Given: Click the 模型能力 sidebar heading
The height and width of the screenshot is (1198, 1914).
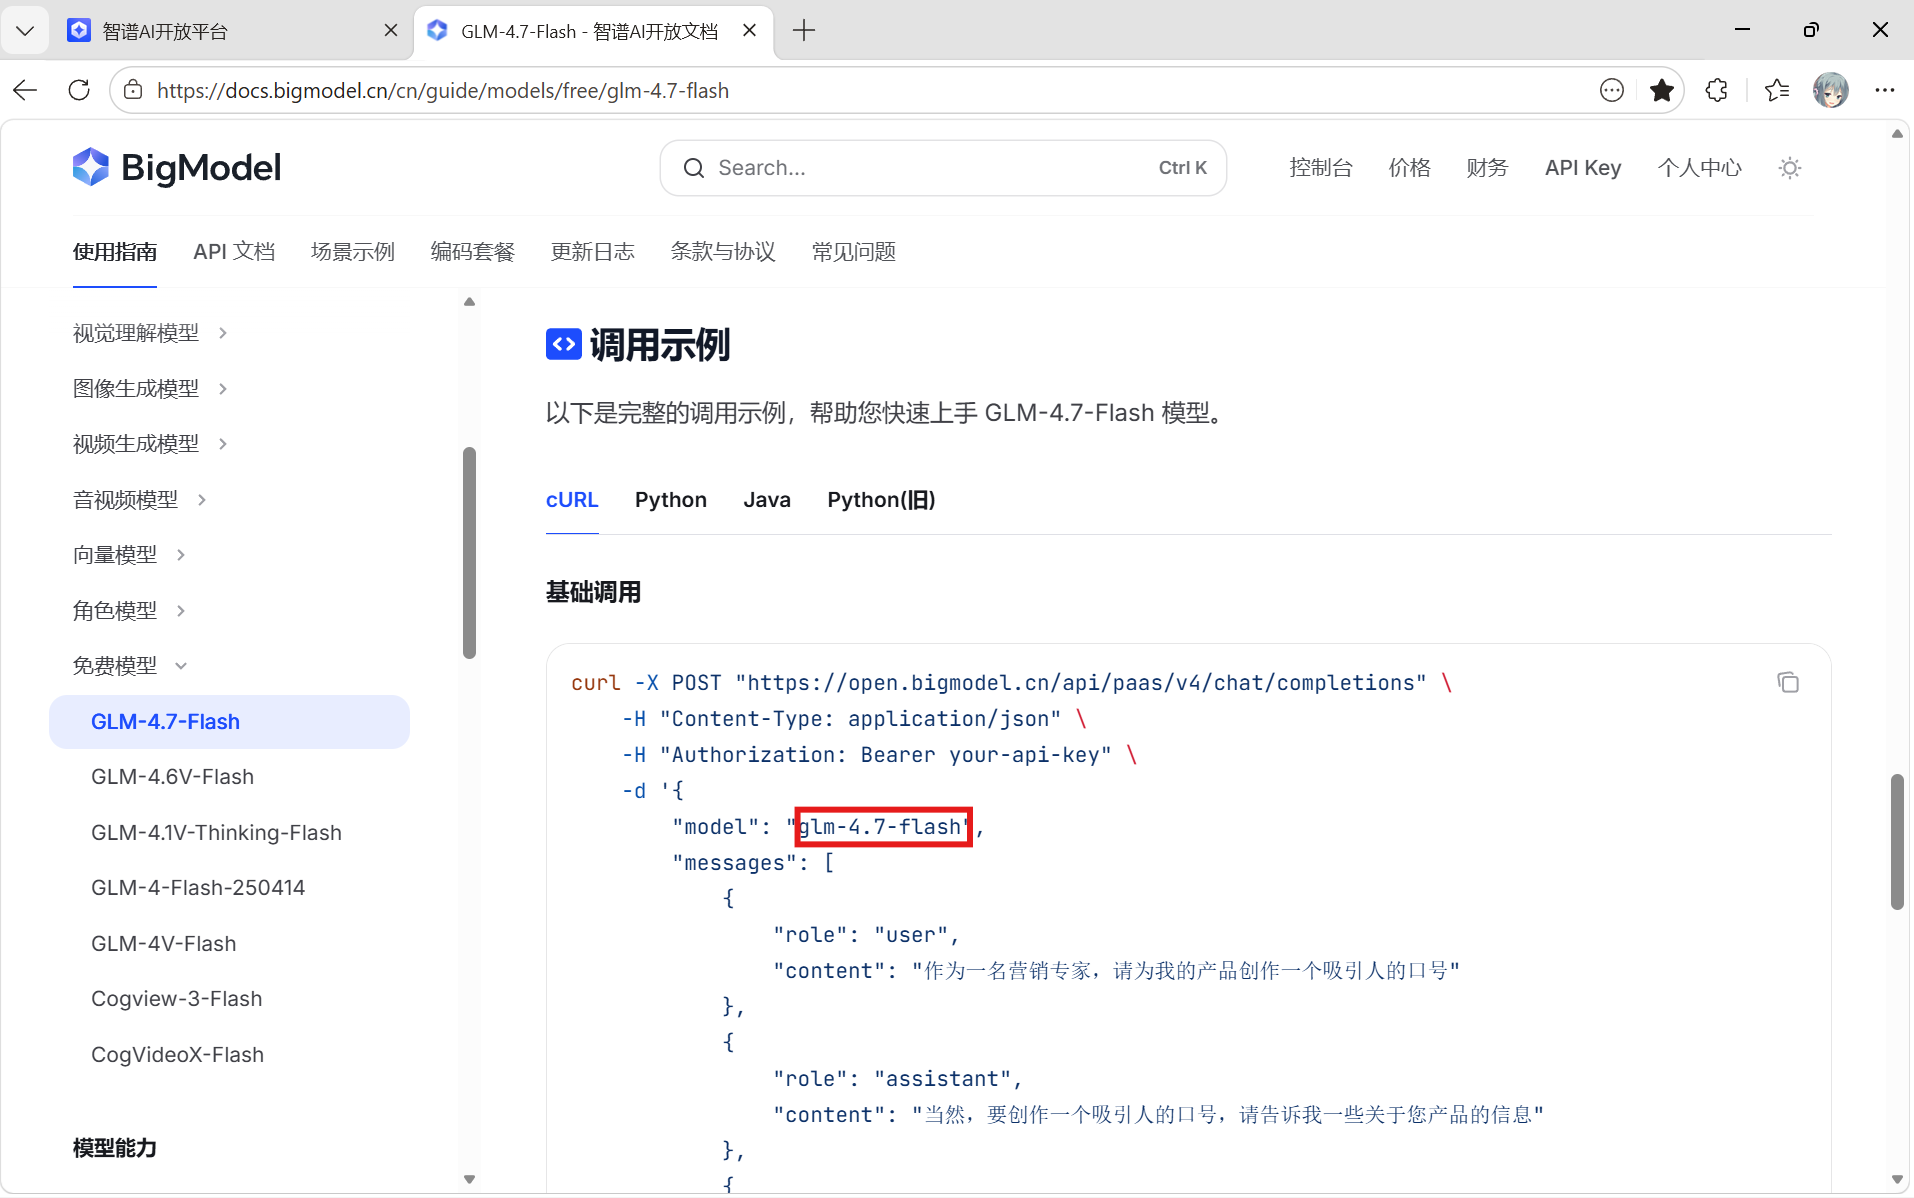Looking at the screenshot, I should point(115,1148).
